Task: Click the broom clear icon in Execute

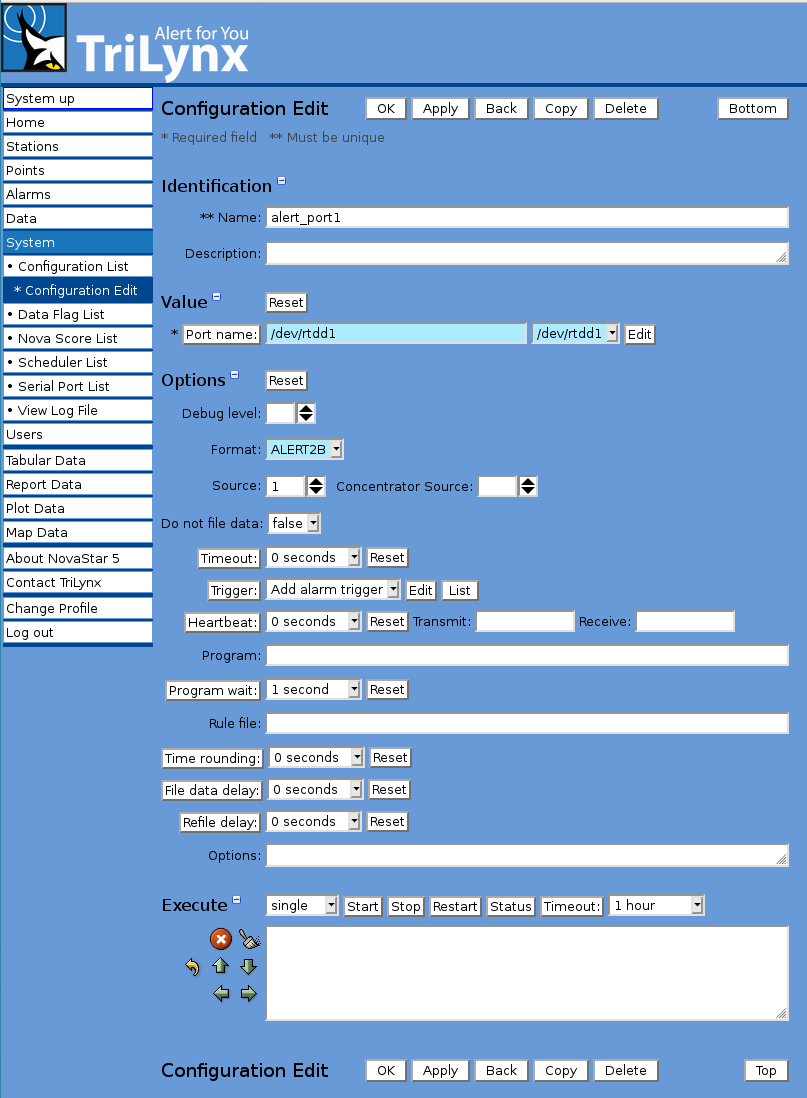Action: pyautogui.click(x=249, y=938)
